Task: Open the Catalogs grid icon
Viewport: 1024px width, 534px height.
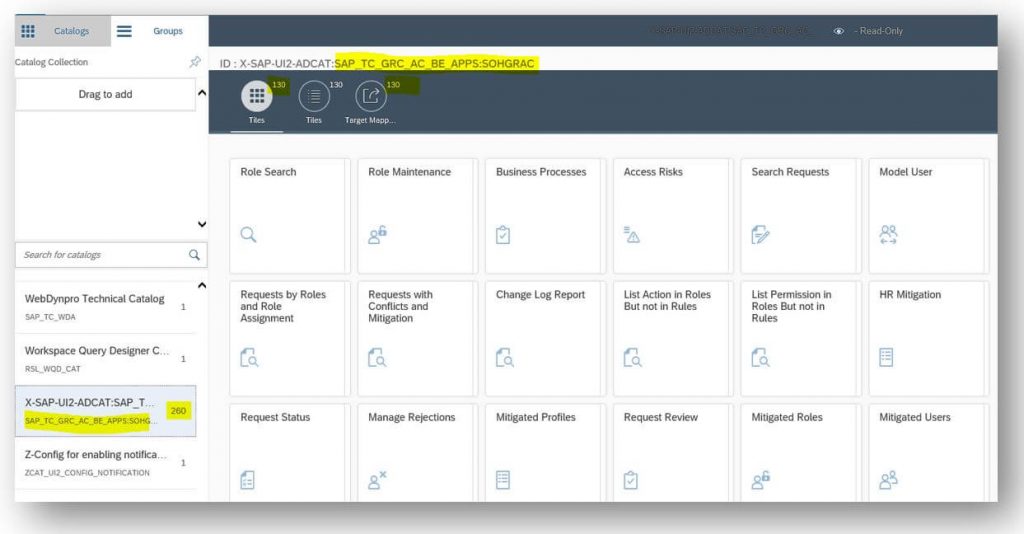Action: [28, 31]
